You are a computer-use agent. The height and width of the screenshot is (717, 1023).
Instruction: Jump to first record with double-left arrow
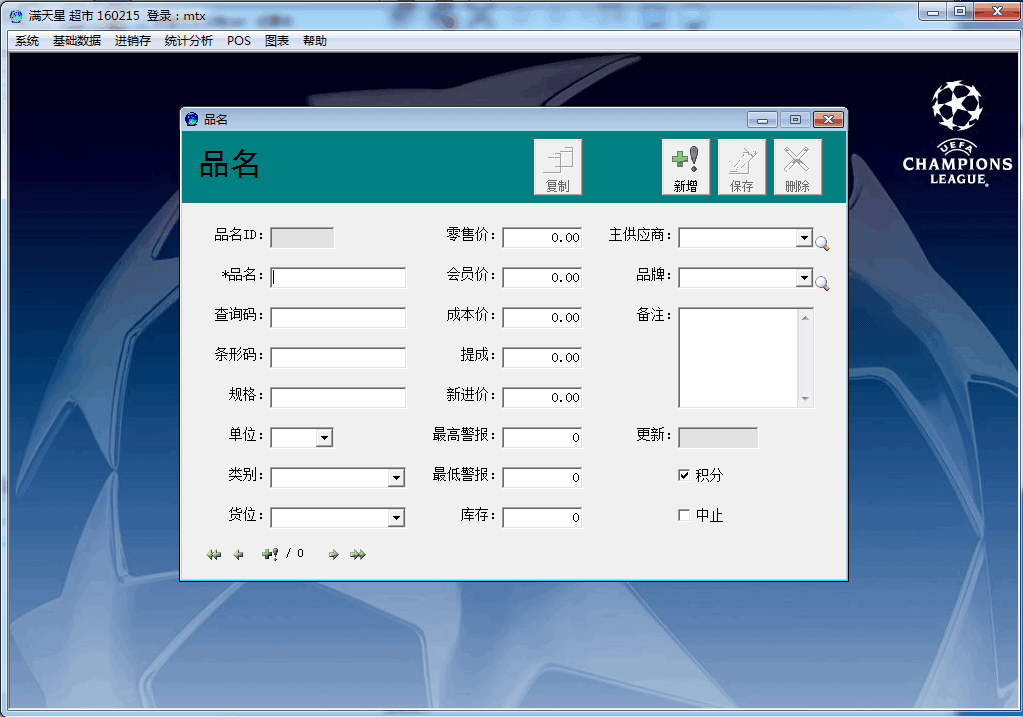pos(213,554)
